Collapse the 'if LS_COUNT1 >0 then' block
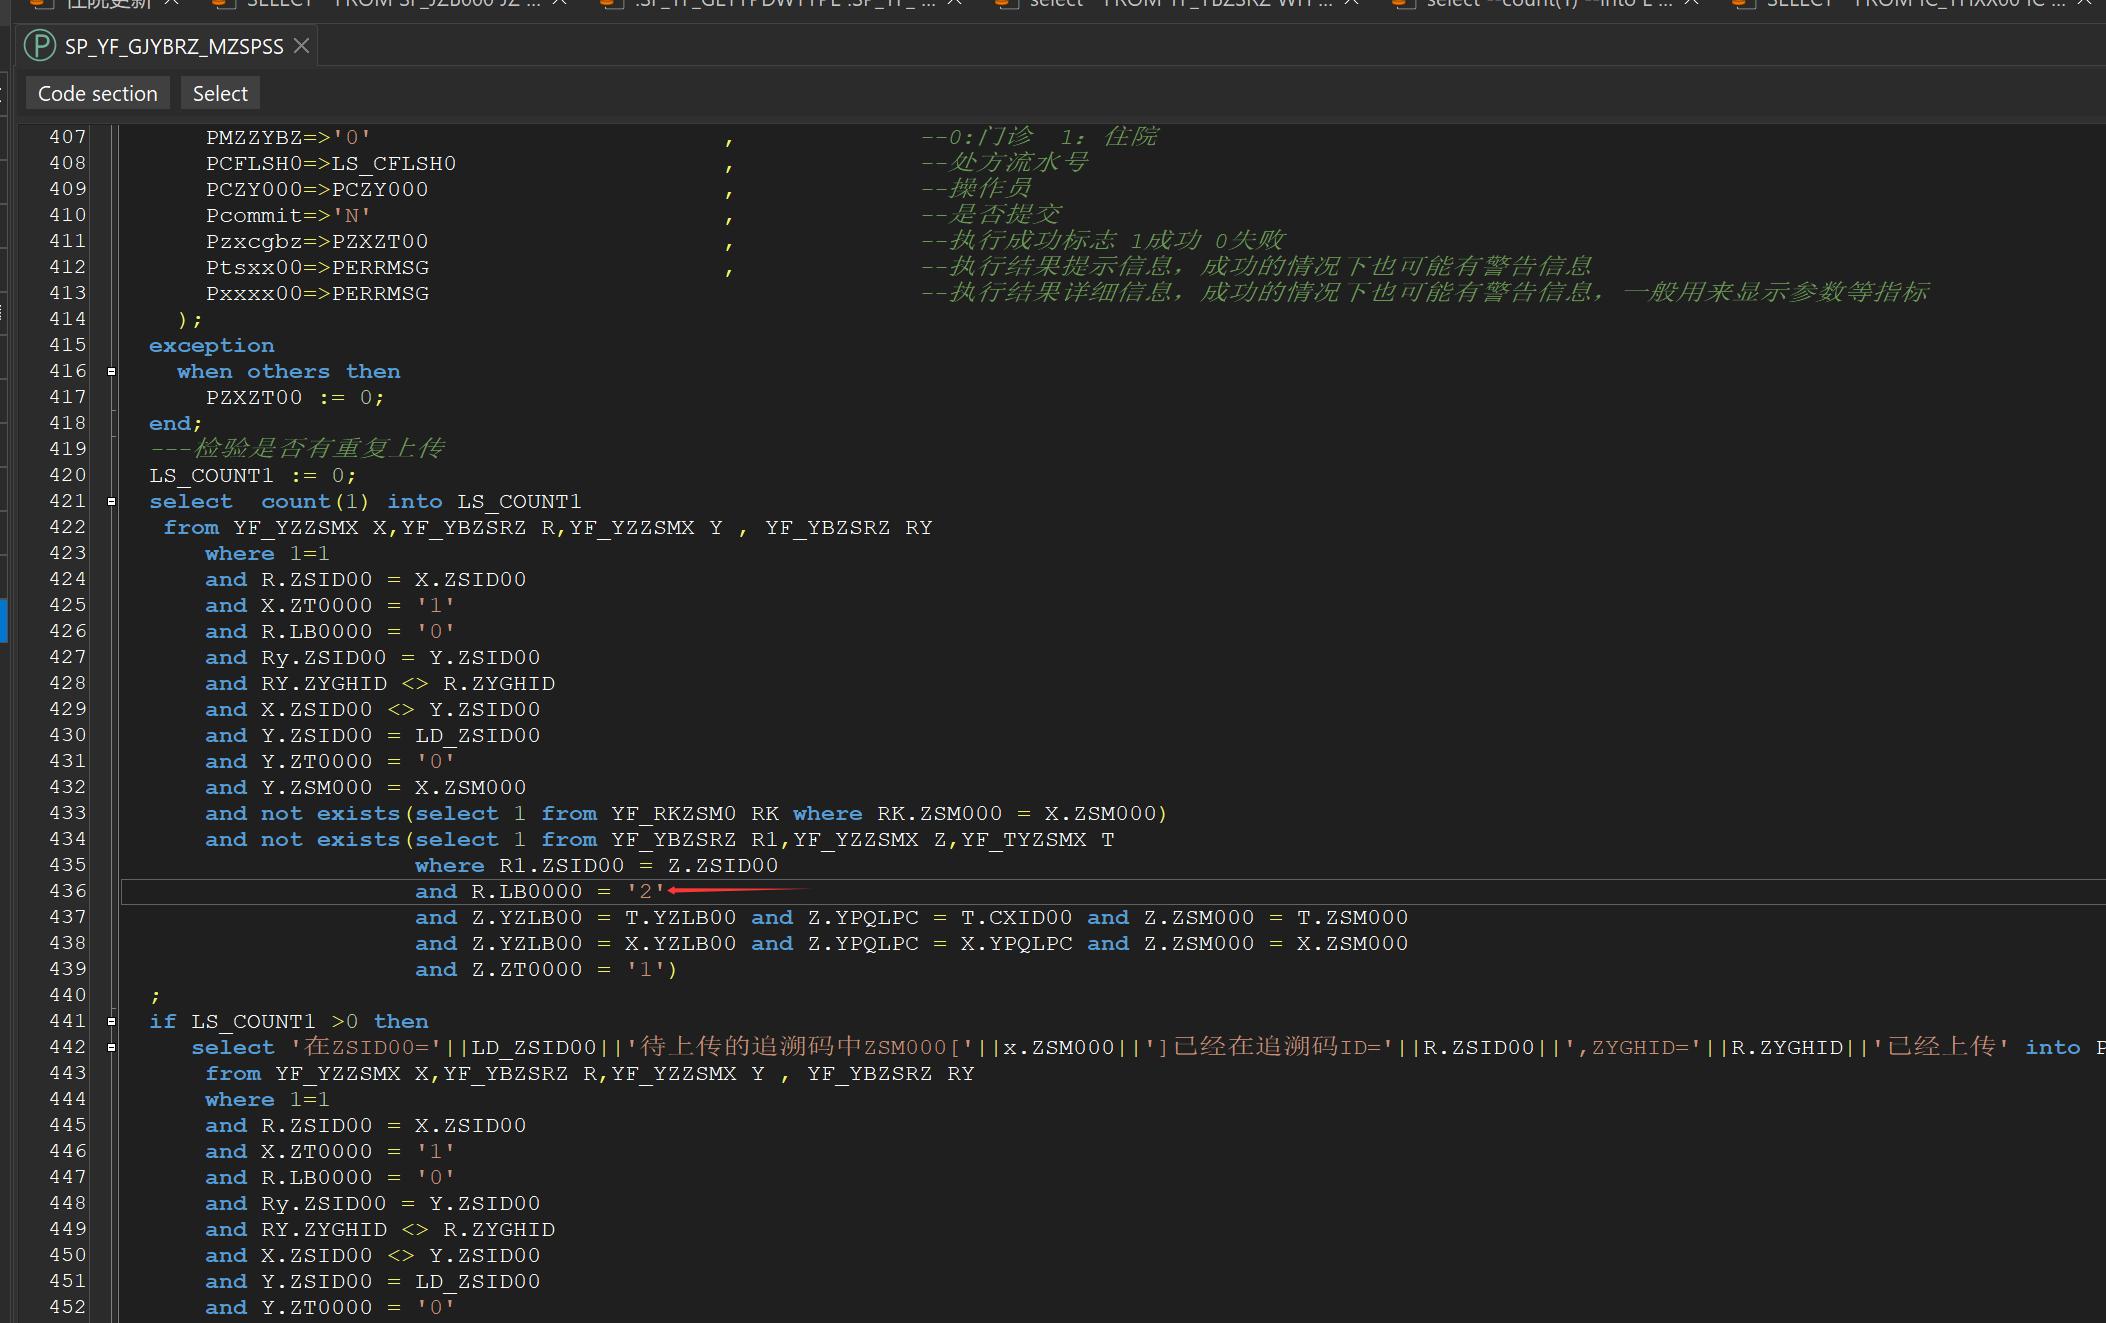Image resolution: width=2106 pixels, height=1323 pixels. pos(111,1021)
